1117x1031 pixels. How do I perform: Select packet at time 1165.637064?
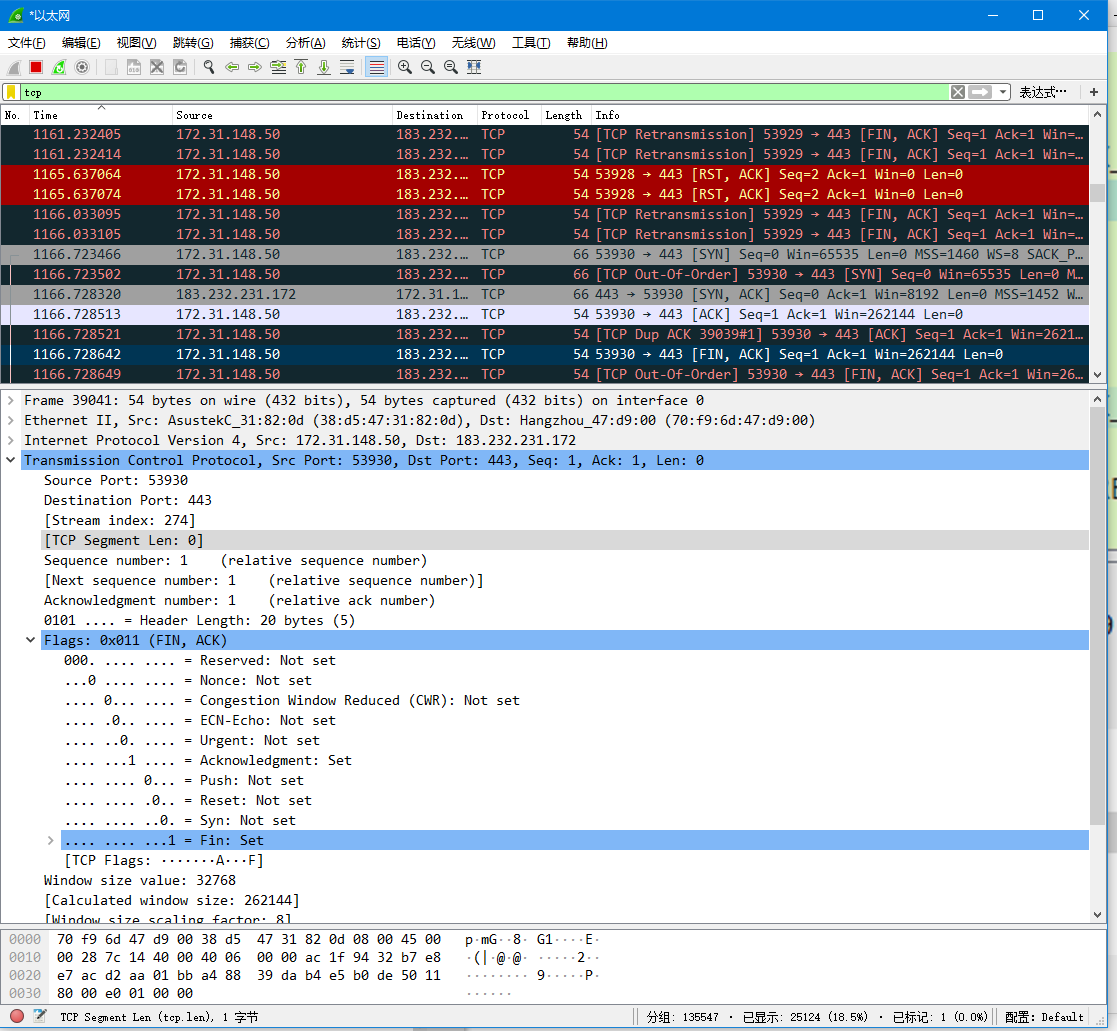pyautogui.click(x=545, y=175)
